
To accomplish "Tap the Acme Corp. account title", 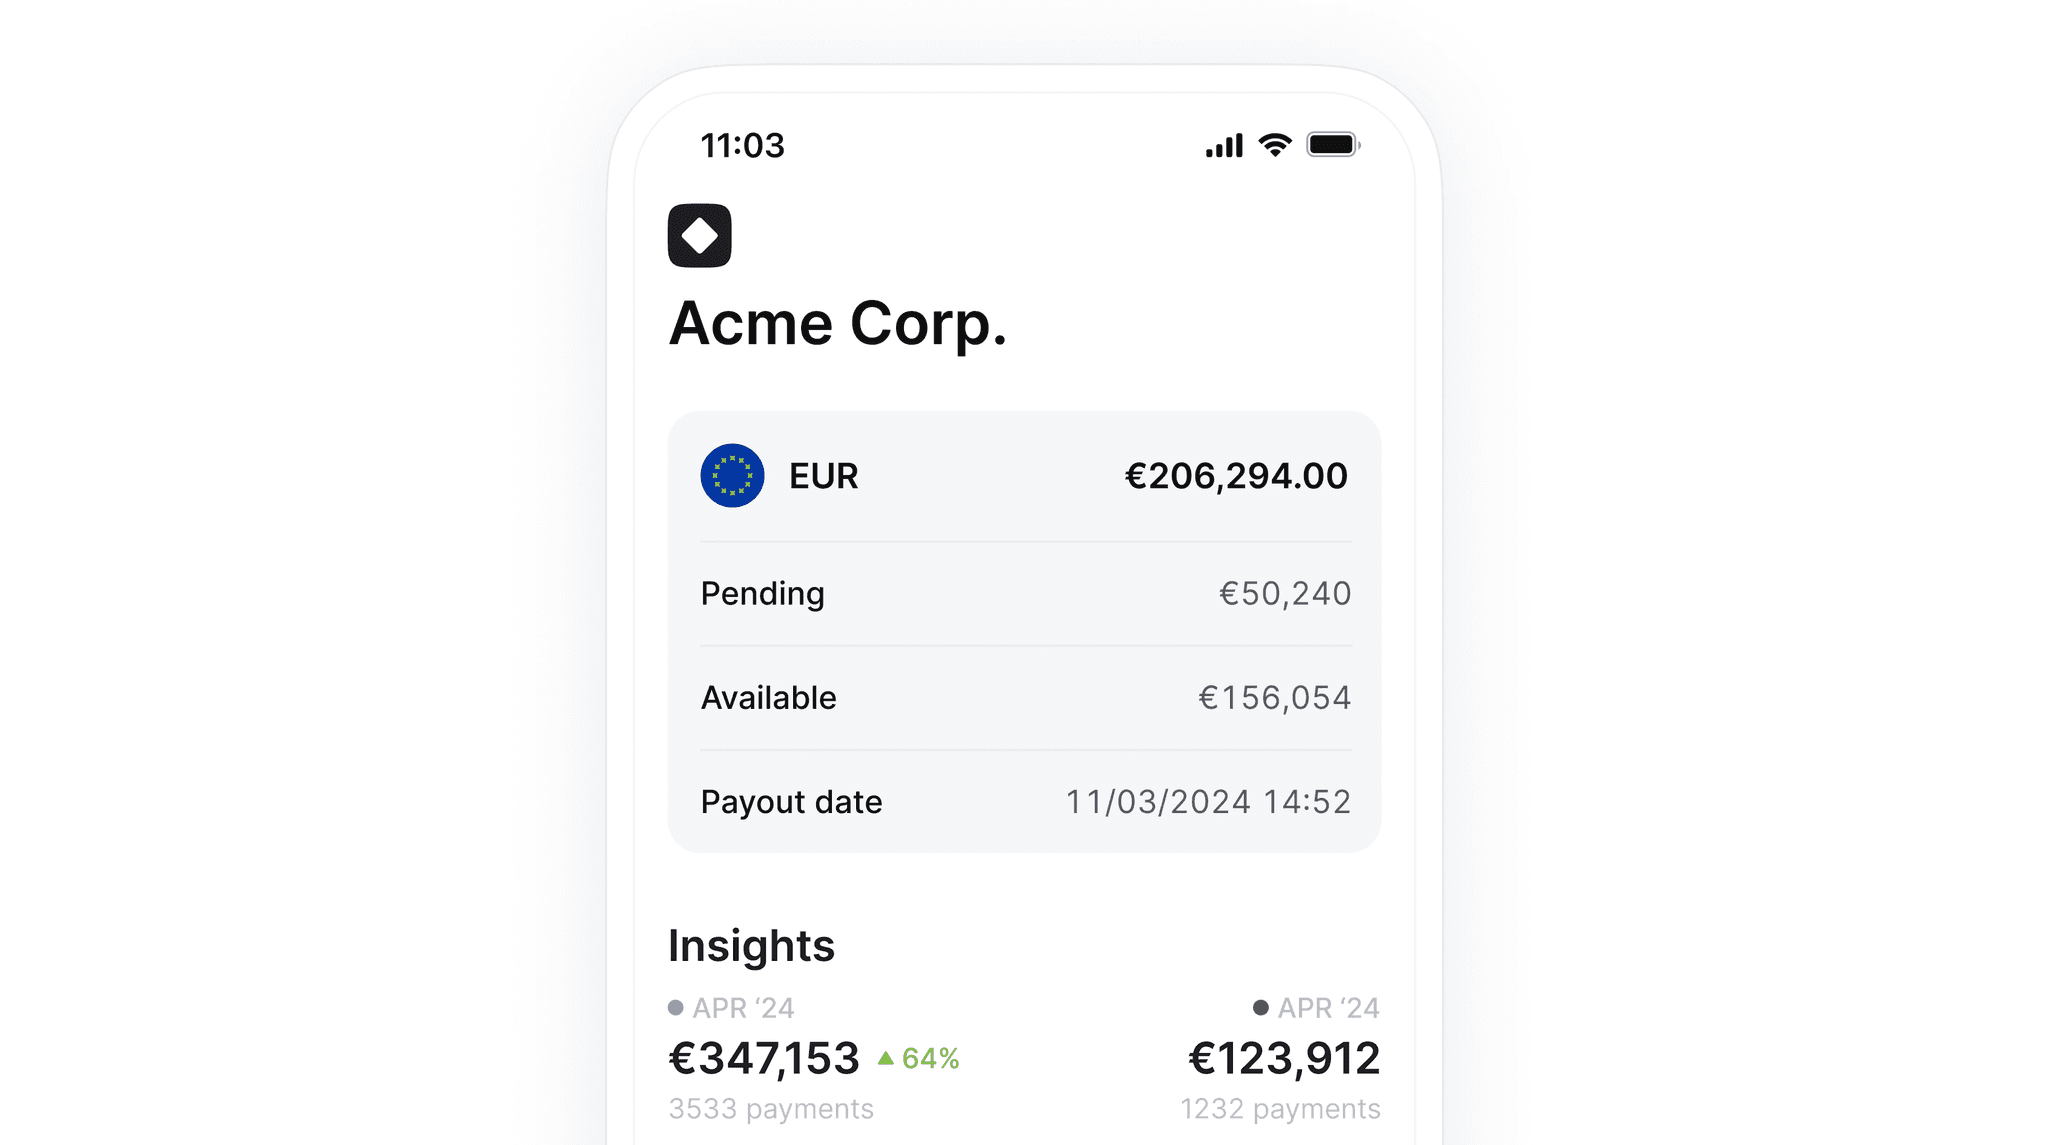I will pos(838,324).
